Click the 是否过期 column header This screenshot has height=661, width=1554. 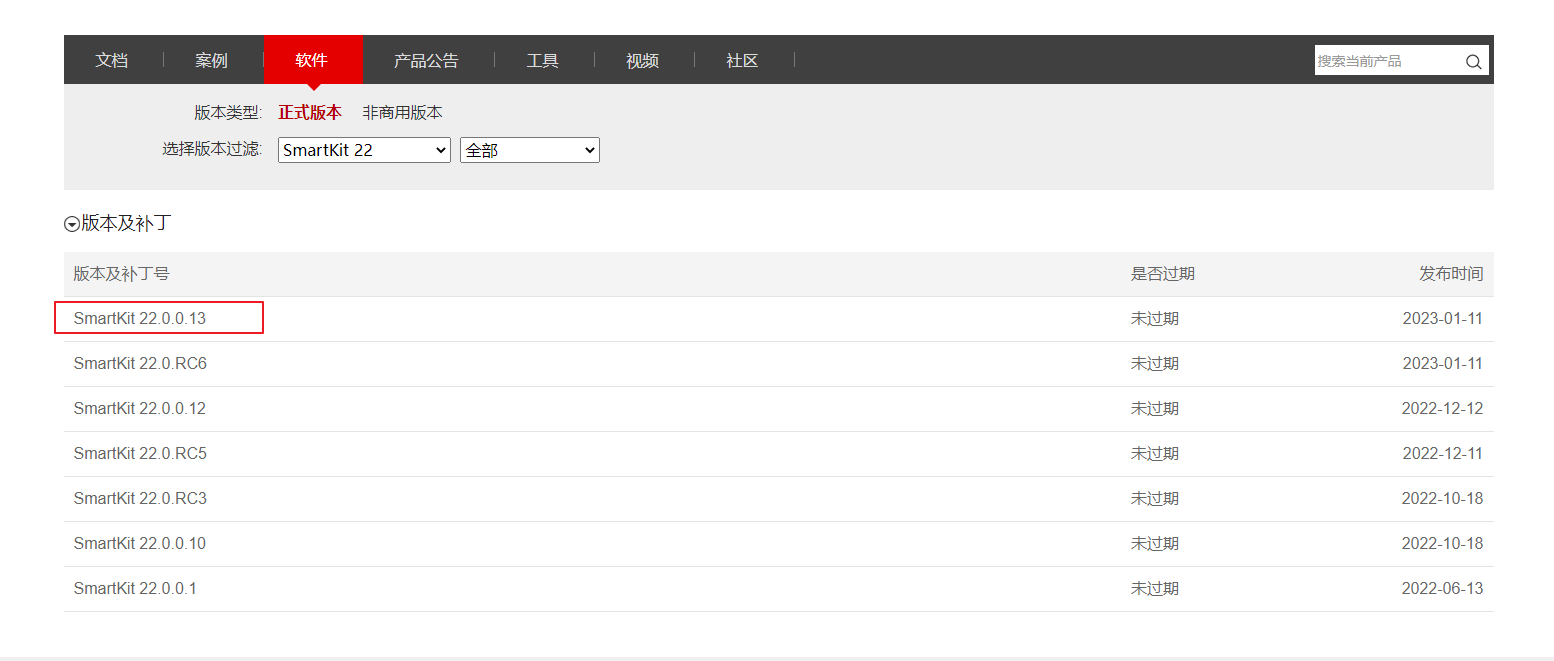tap(1163, 274)
